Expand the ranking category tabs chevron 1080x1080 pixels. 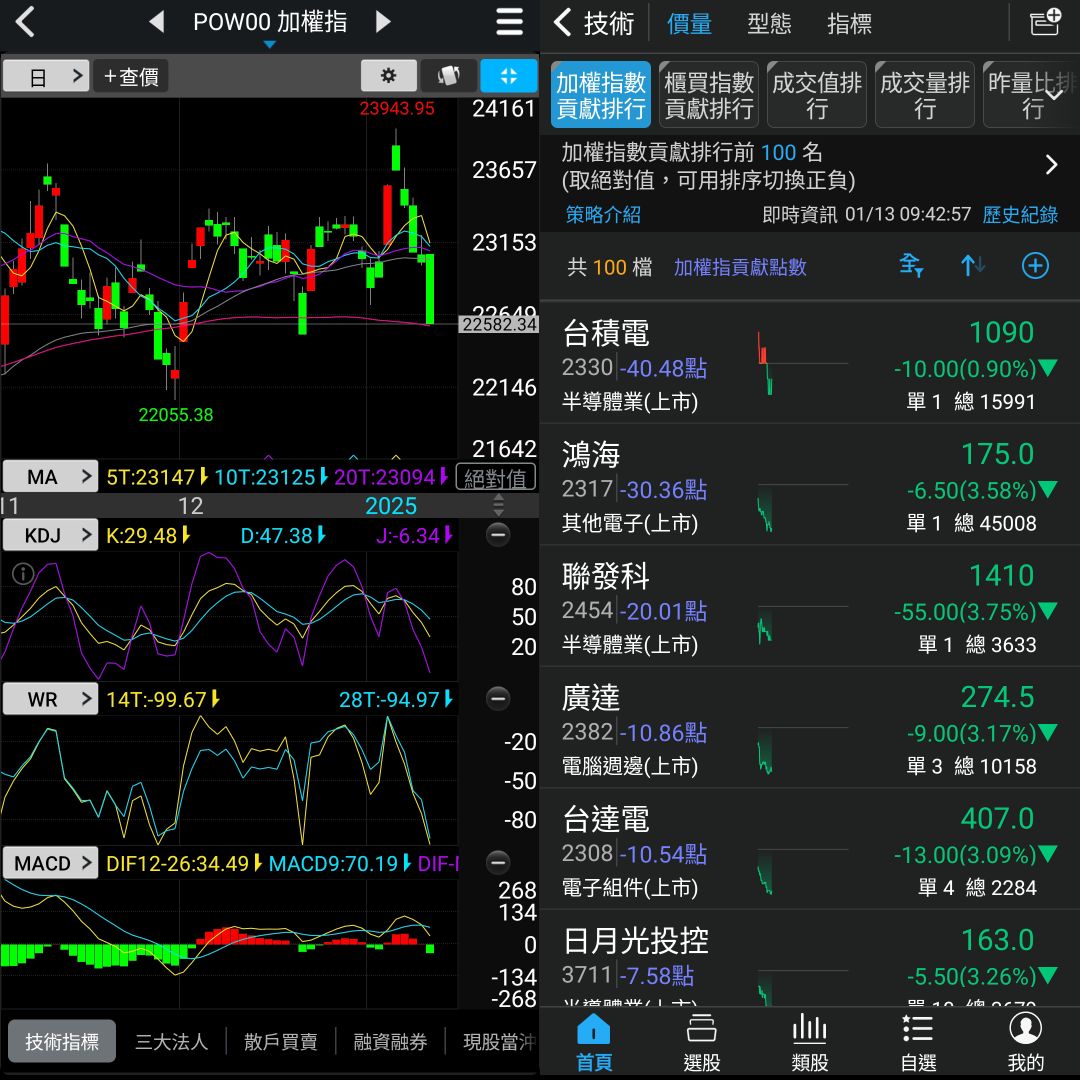point(1054,94)
